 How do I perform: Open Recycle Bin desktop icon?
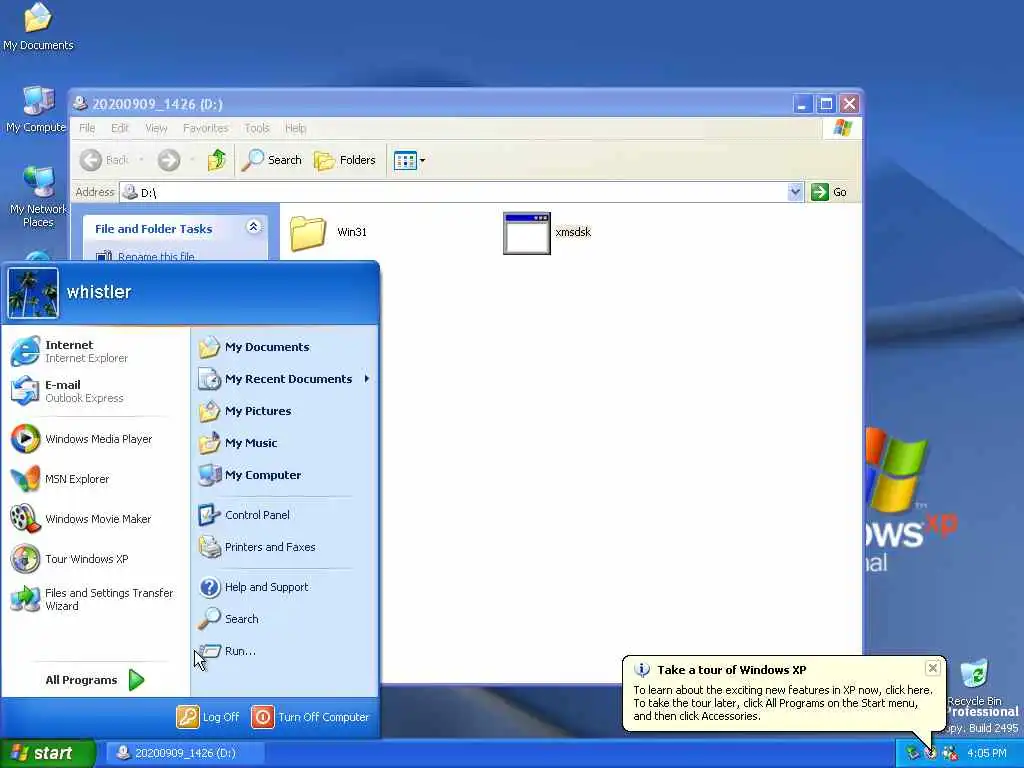[974, 682]
